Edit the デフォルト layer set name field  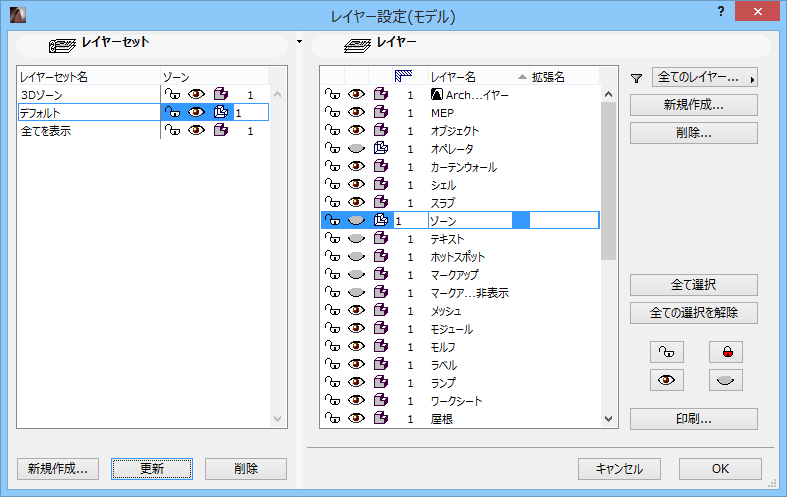[89, 112]
